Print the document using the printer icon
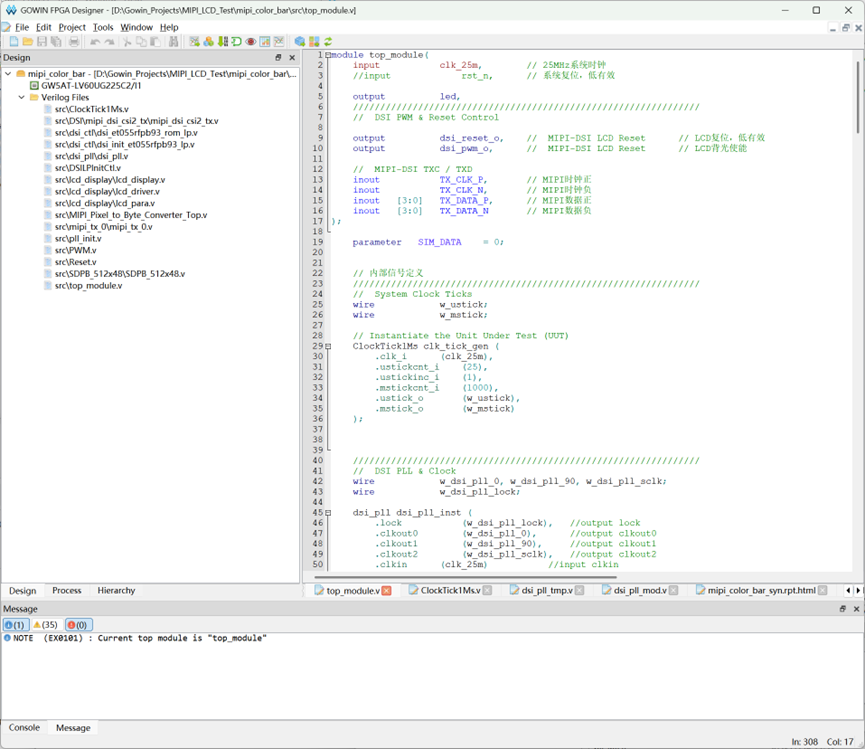 (x=74, y=42)
